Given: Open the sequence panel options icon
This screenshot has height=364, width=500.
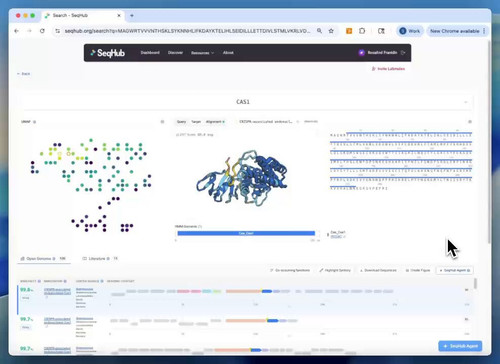Looking at the screenshot, I should (x=470, y=122).
